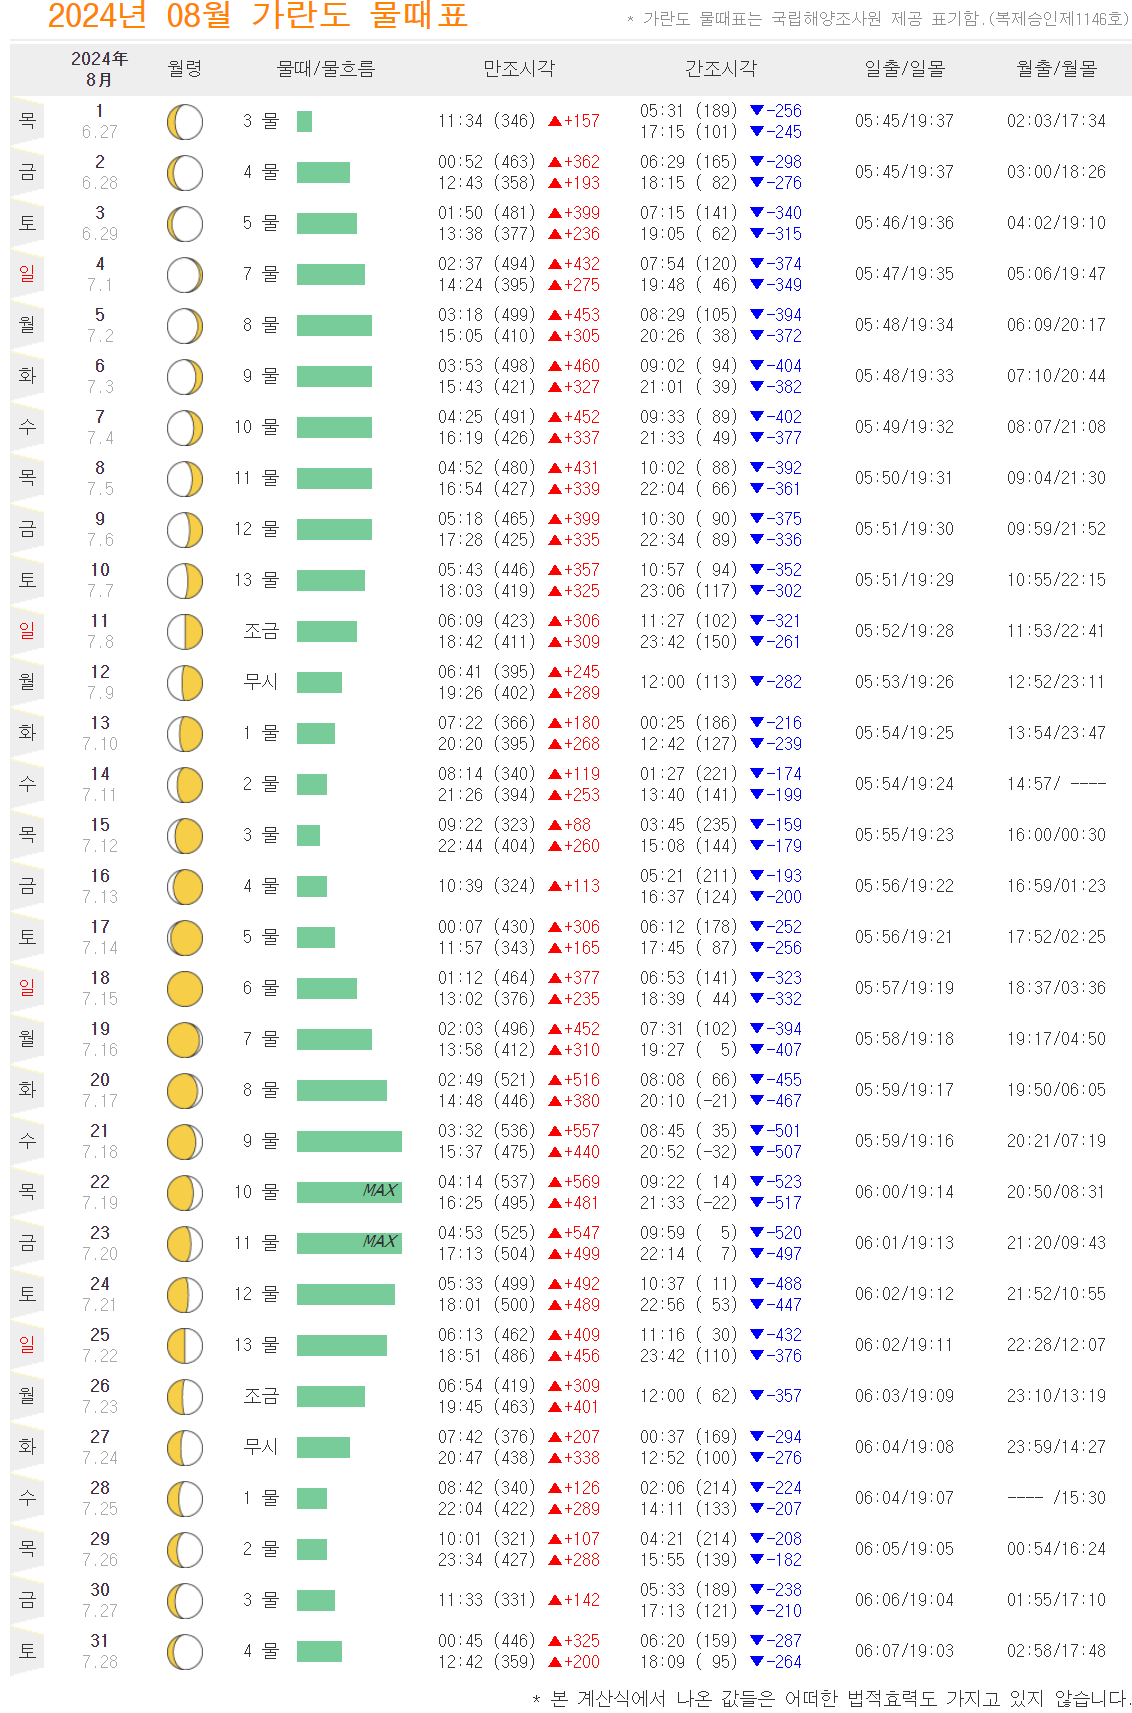Click the moon phase icon for August 26
Screen dimensions: 1132x1713
point(185,1397)
